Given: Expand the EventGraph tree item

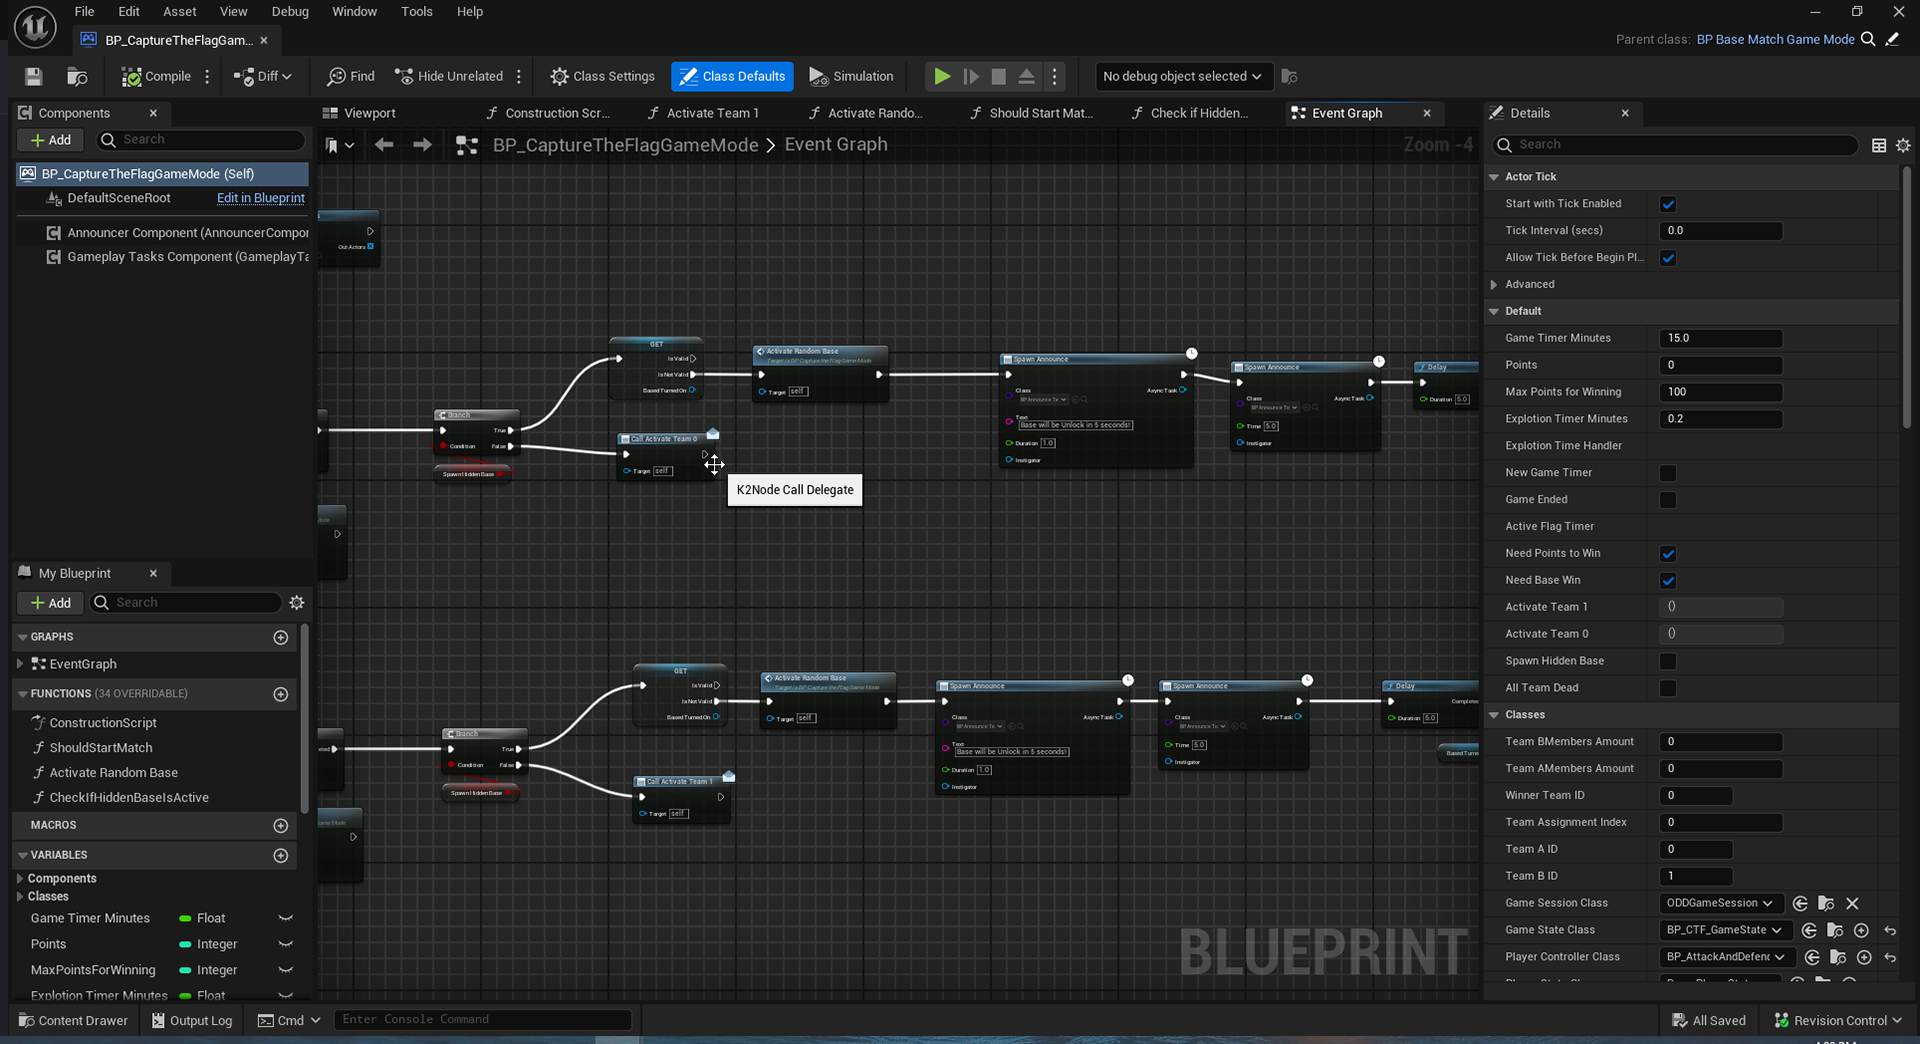Looking at the screenshot, I should pyautogui.click(x=20, y=663).
